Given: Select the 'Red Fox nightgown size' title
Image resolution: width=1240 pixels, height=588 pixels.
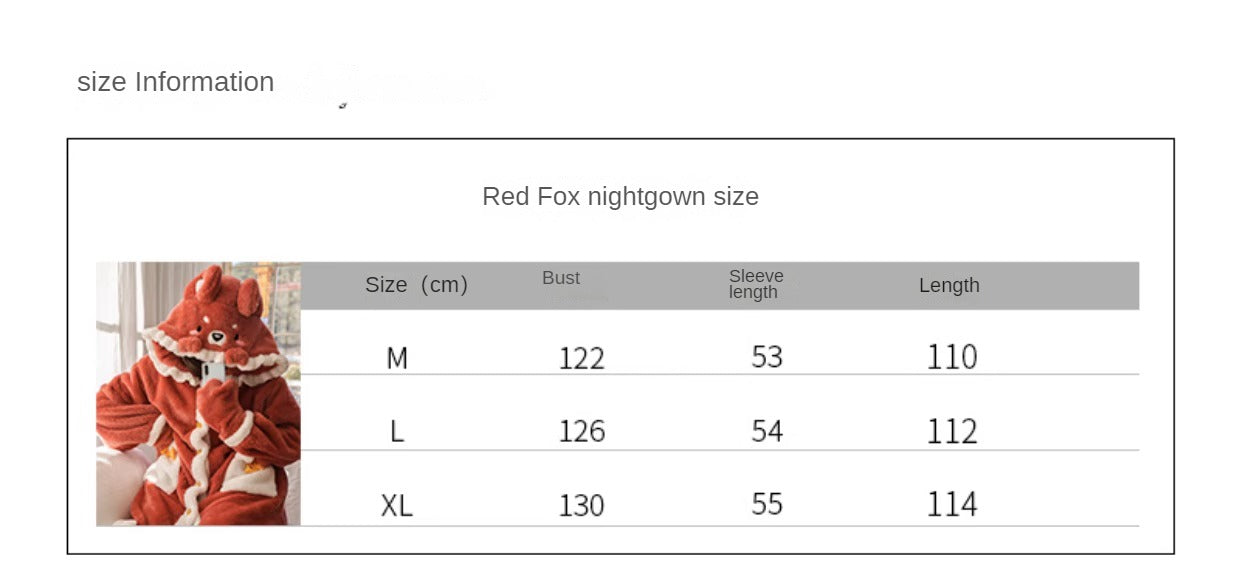Looking at the screenshot, I should click(x=620, y=196).
